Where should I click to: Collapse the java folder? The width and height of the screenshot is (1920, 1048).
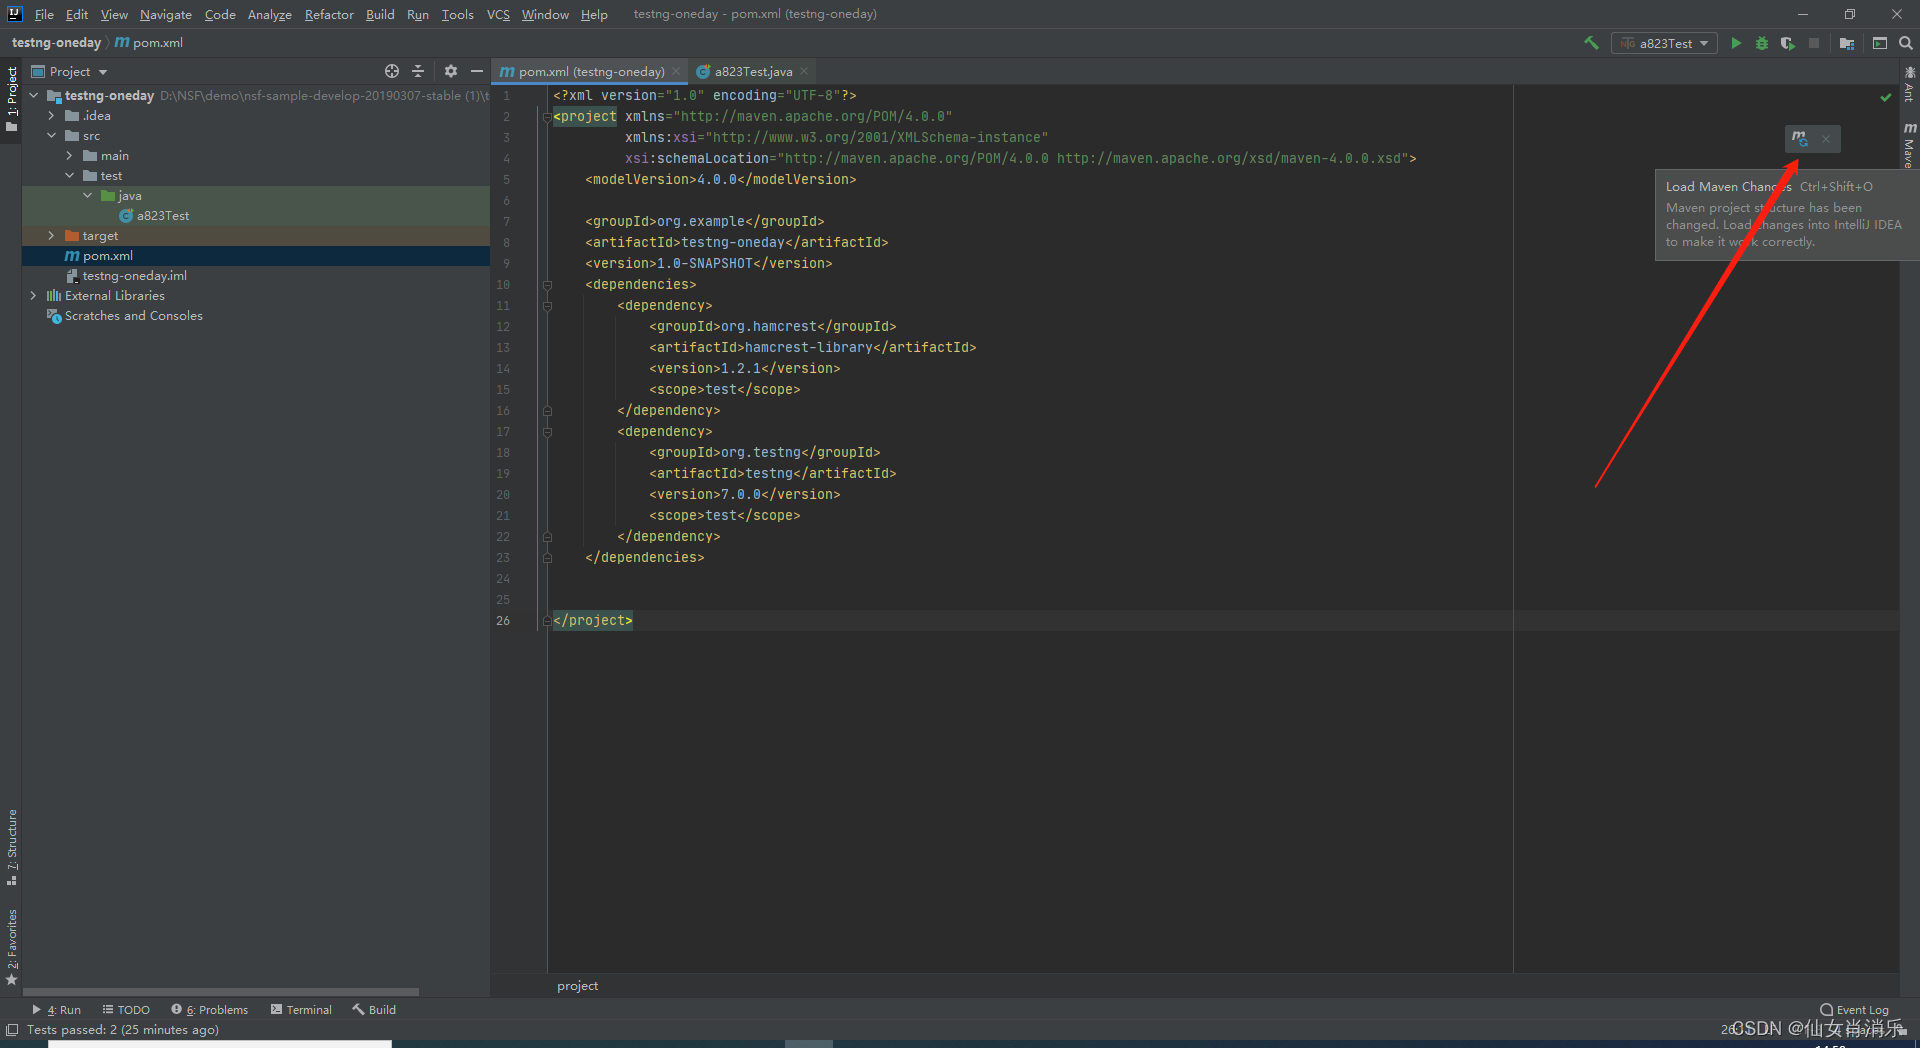87,196
